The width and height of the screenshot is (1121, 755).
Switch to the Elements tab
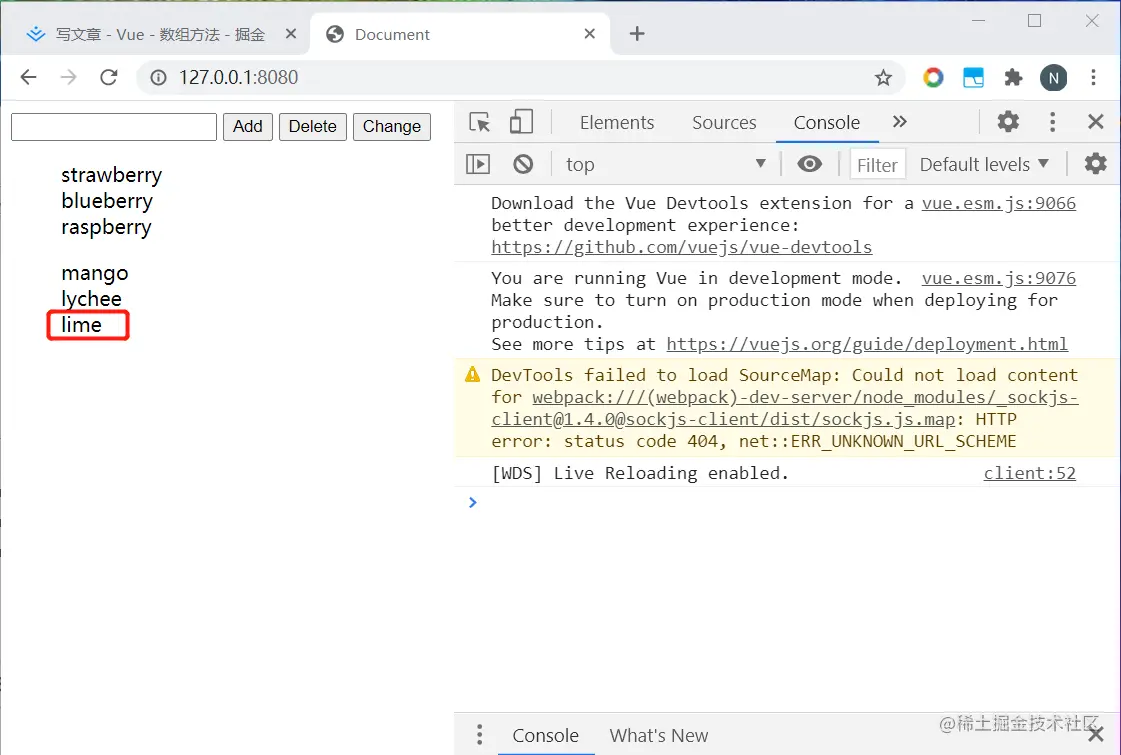point(617,123)
